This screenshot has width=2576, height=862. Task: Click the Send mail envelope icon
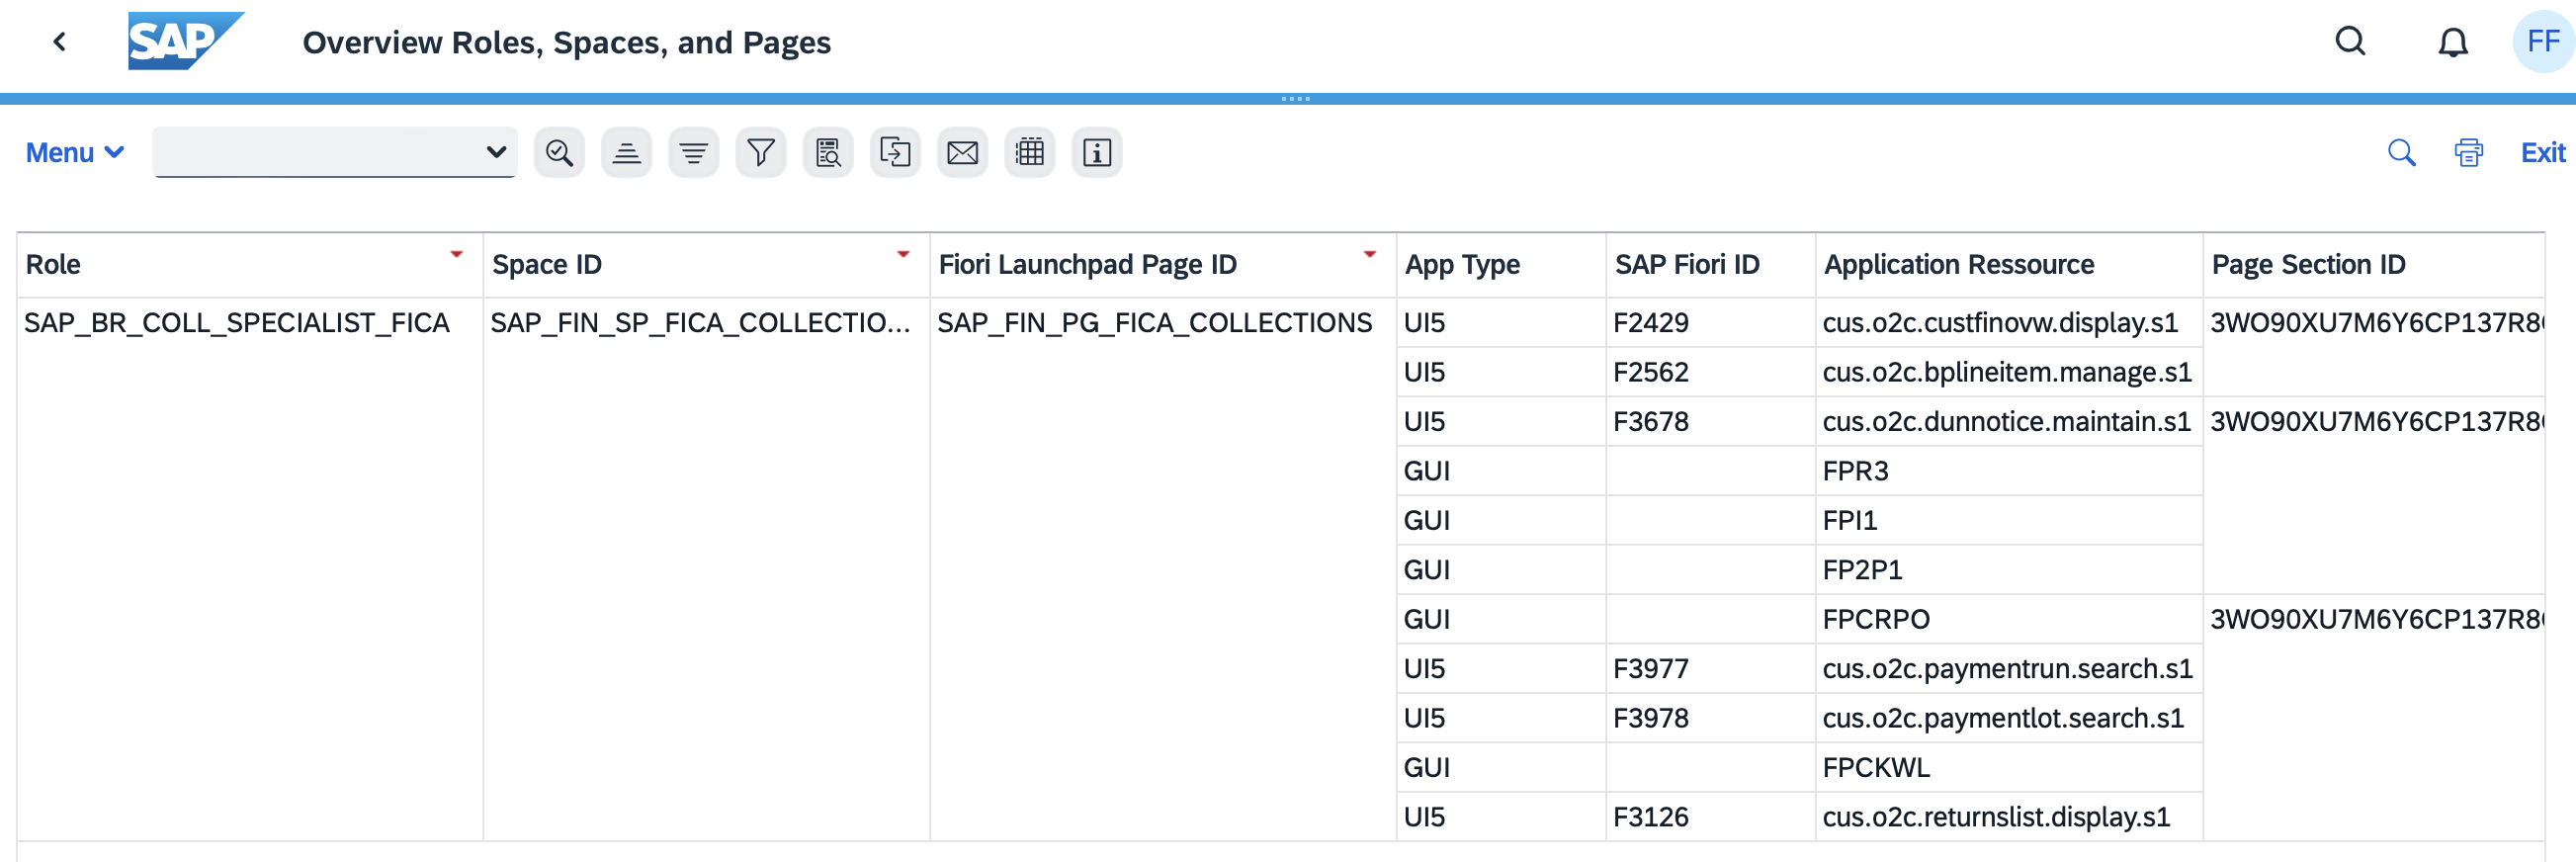click(x=962, y=153)
